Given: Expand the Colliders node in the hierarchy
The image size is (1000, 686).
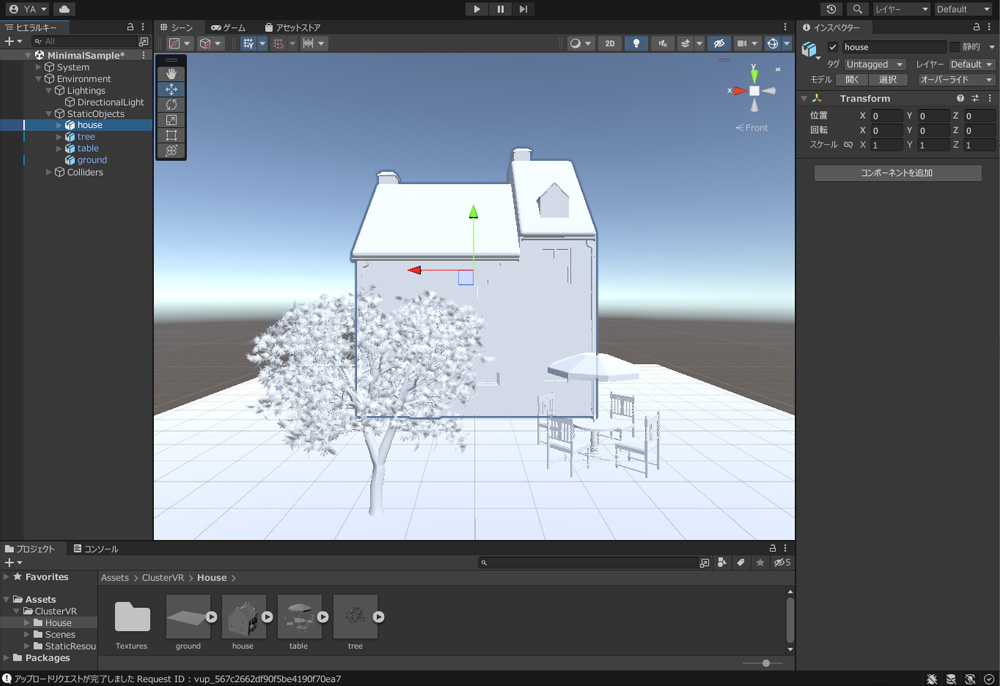Looking at the screenshot, I should point(48,172).
